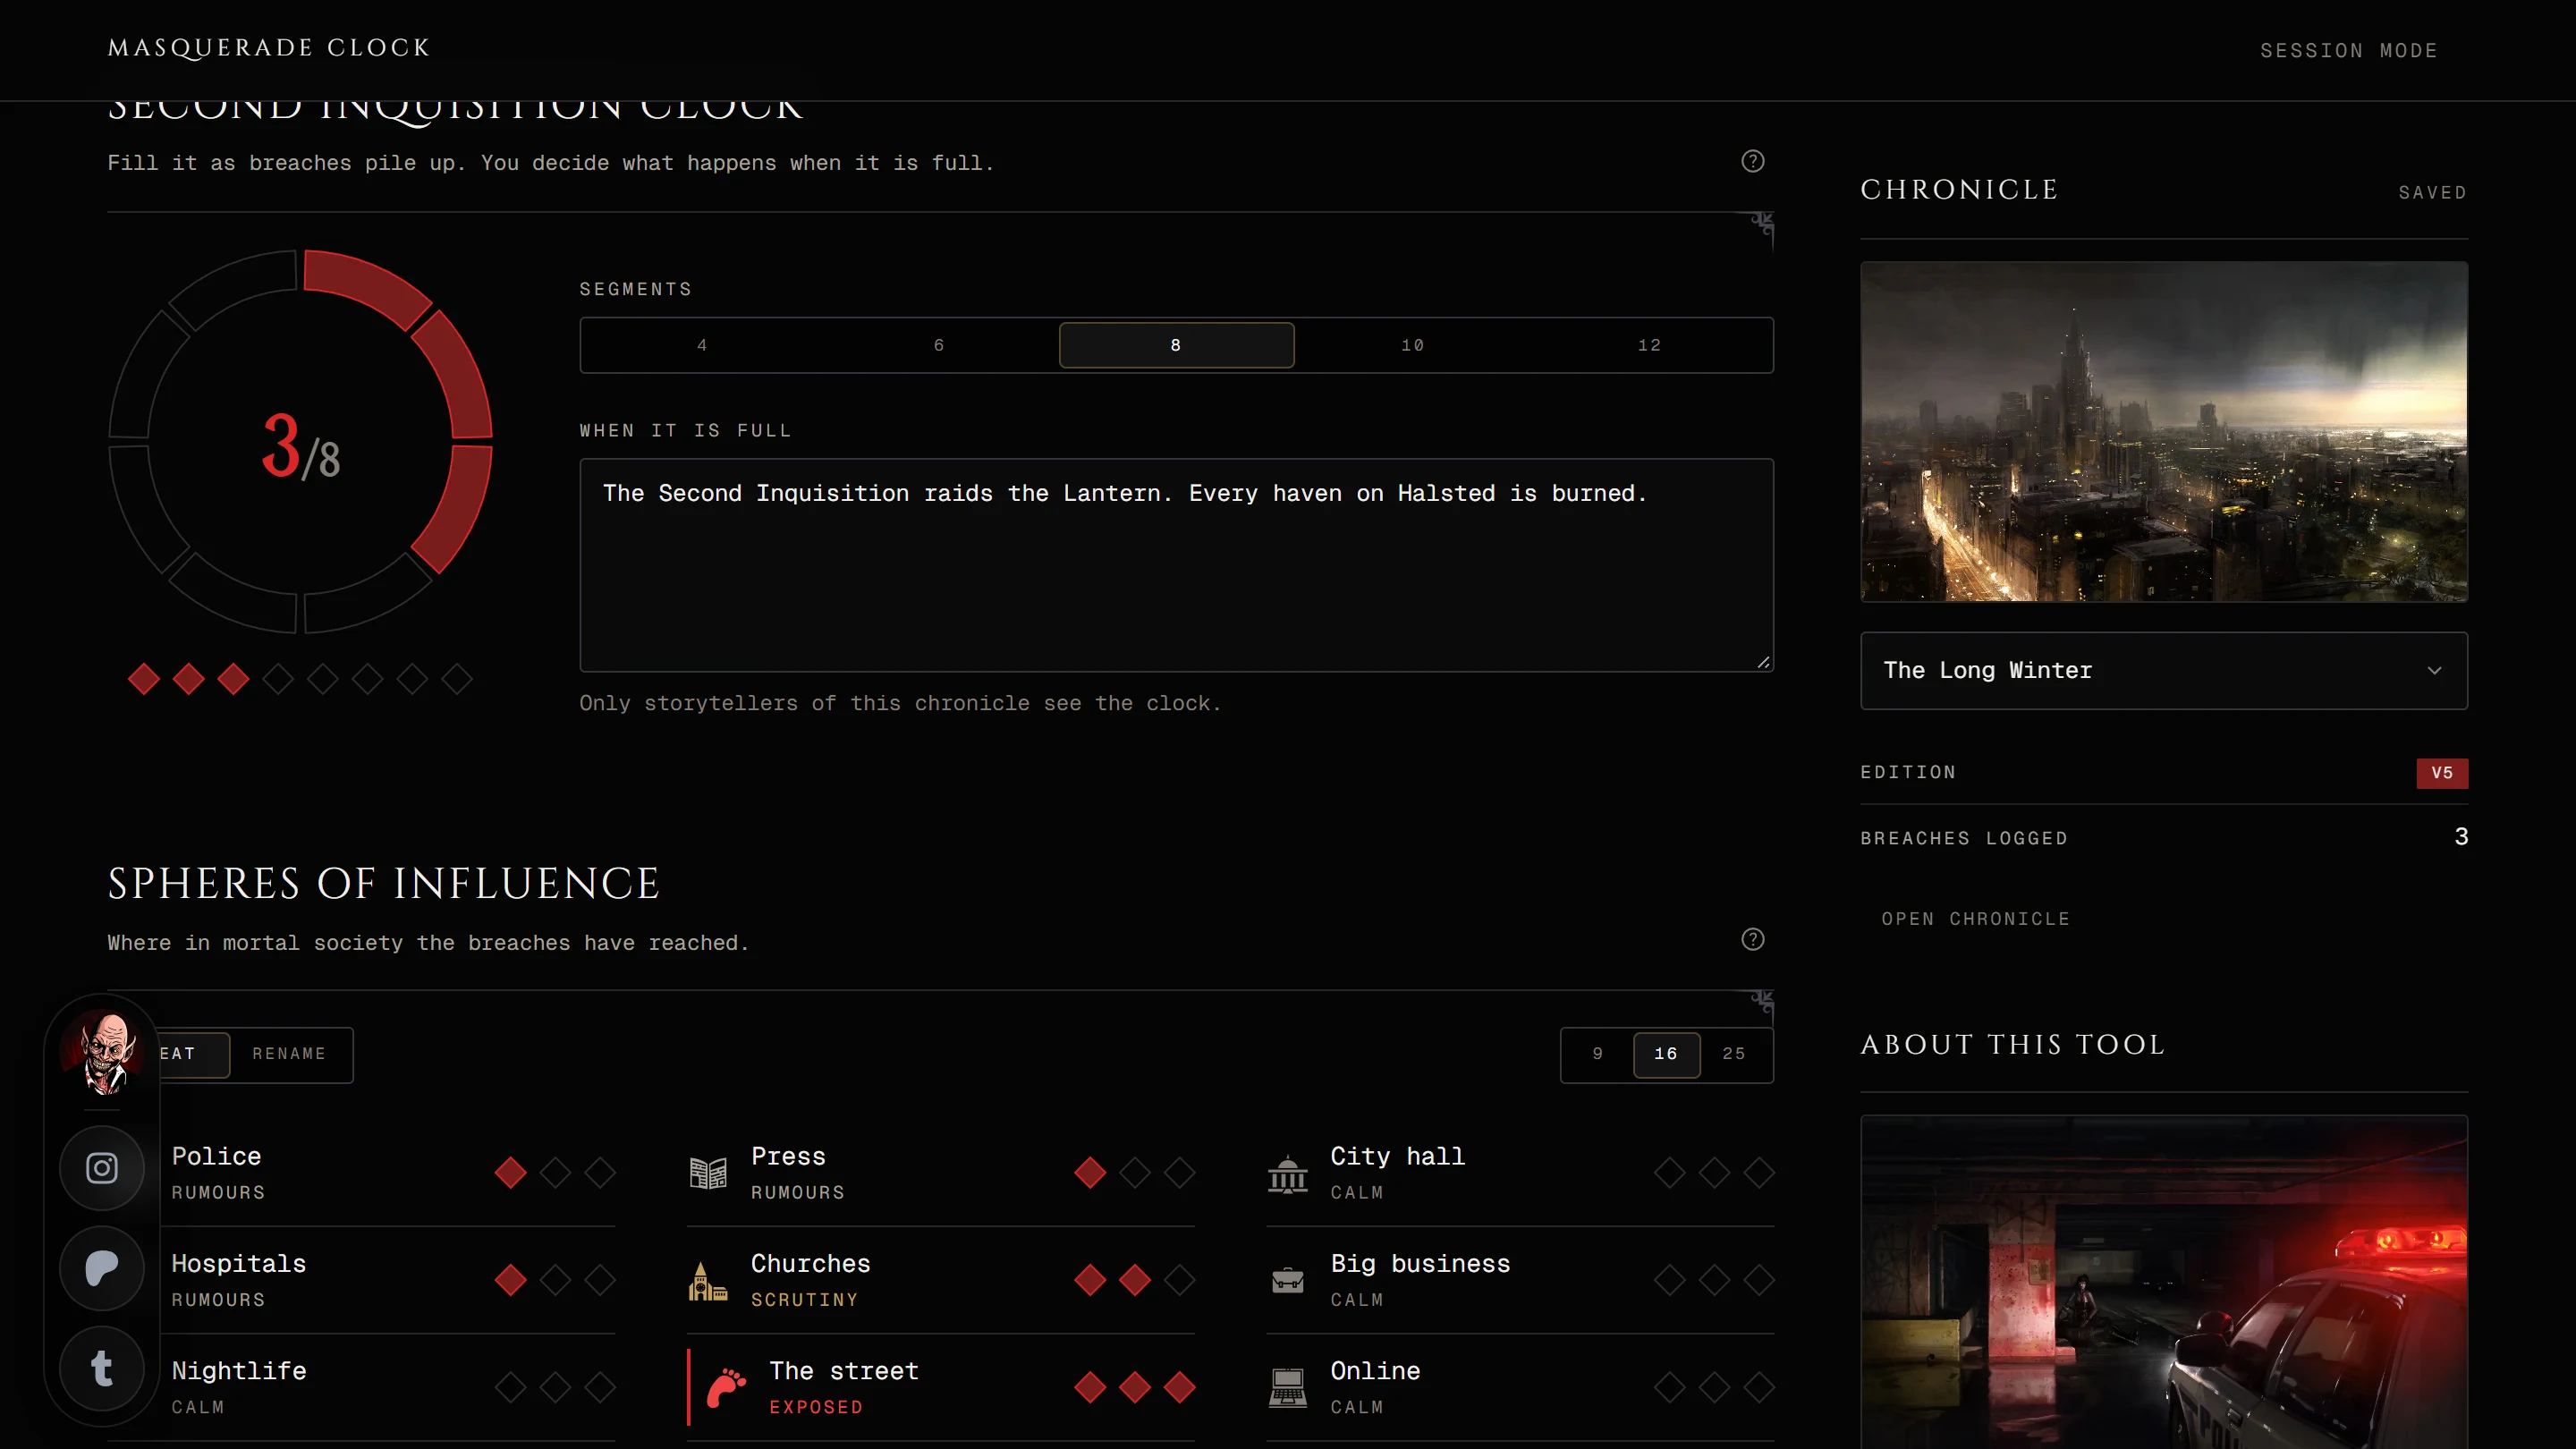
Task: Click the V5 edition badge
Action: coord(2441,773)
